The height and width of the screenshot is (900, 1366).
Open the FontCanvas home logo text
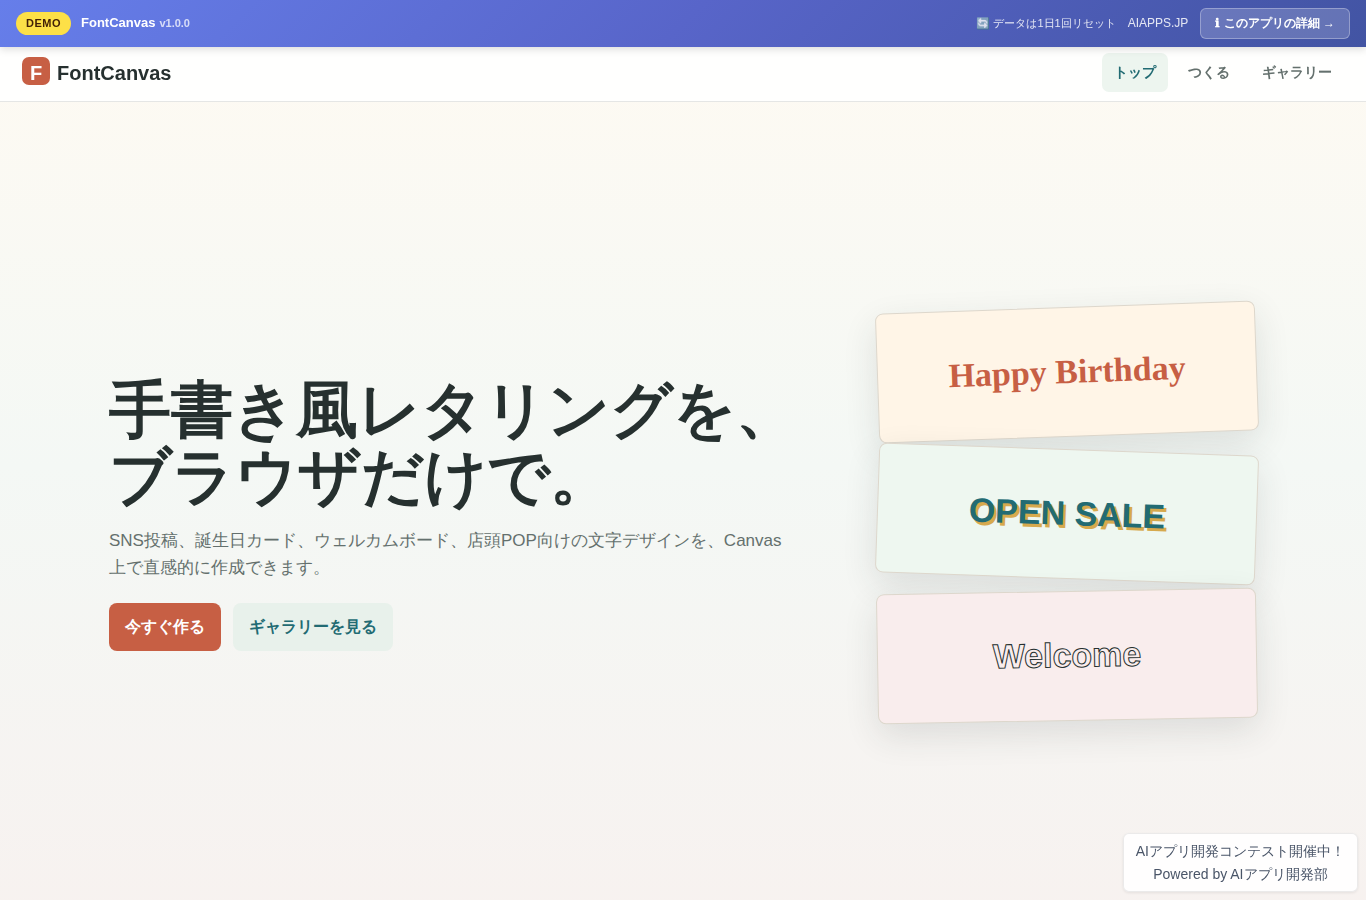click(114, 73)
